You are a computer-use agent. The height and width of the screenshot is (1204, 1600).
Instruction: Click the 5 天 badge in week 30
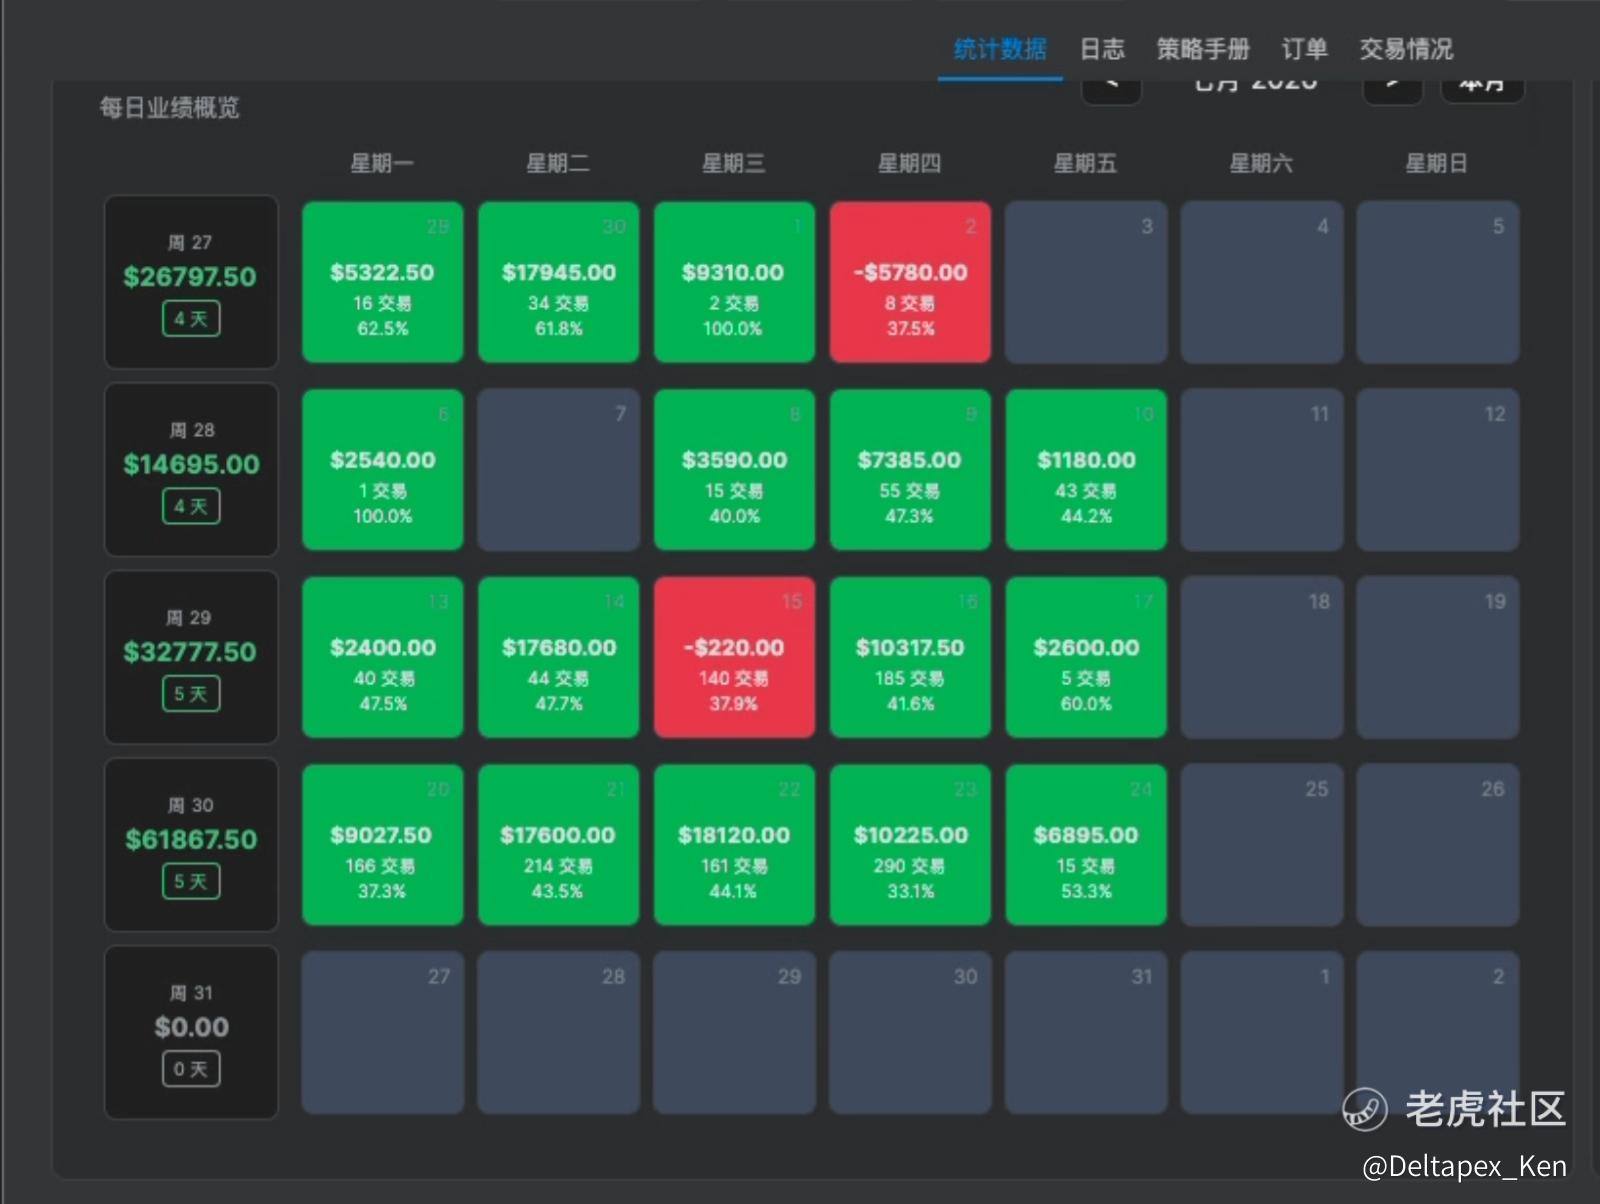pos(191,881)
